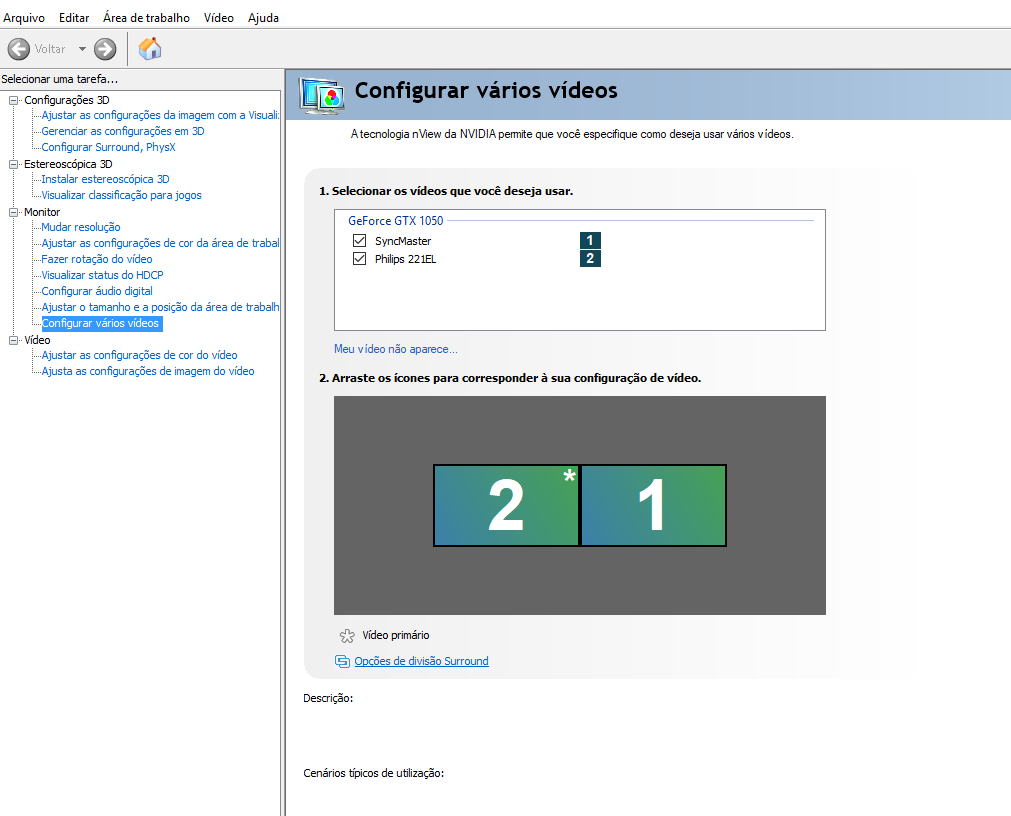Screen dimensions: 1011x816
Task: Open the Home page icon
Action: 150,49
